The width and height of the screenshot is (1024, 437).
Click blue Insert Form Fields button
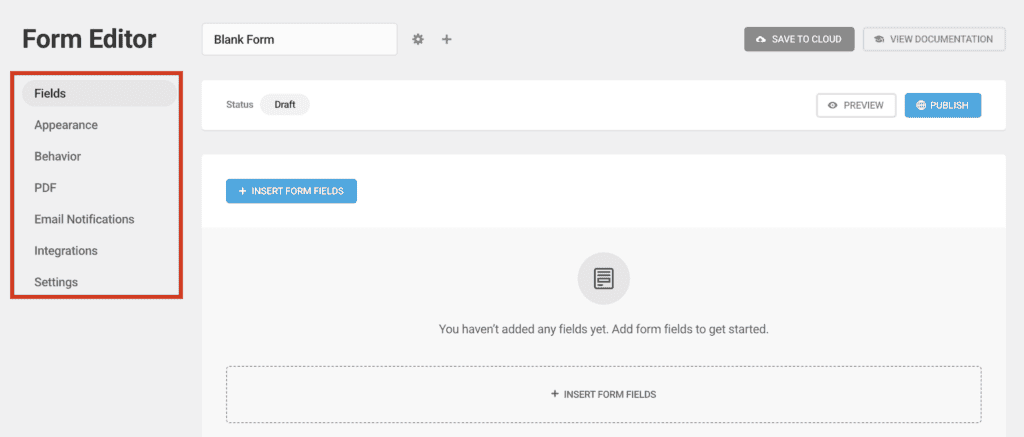pyautogui.click(x=291, y=191)
